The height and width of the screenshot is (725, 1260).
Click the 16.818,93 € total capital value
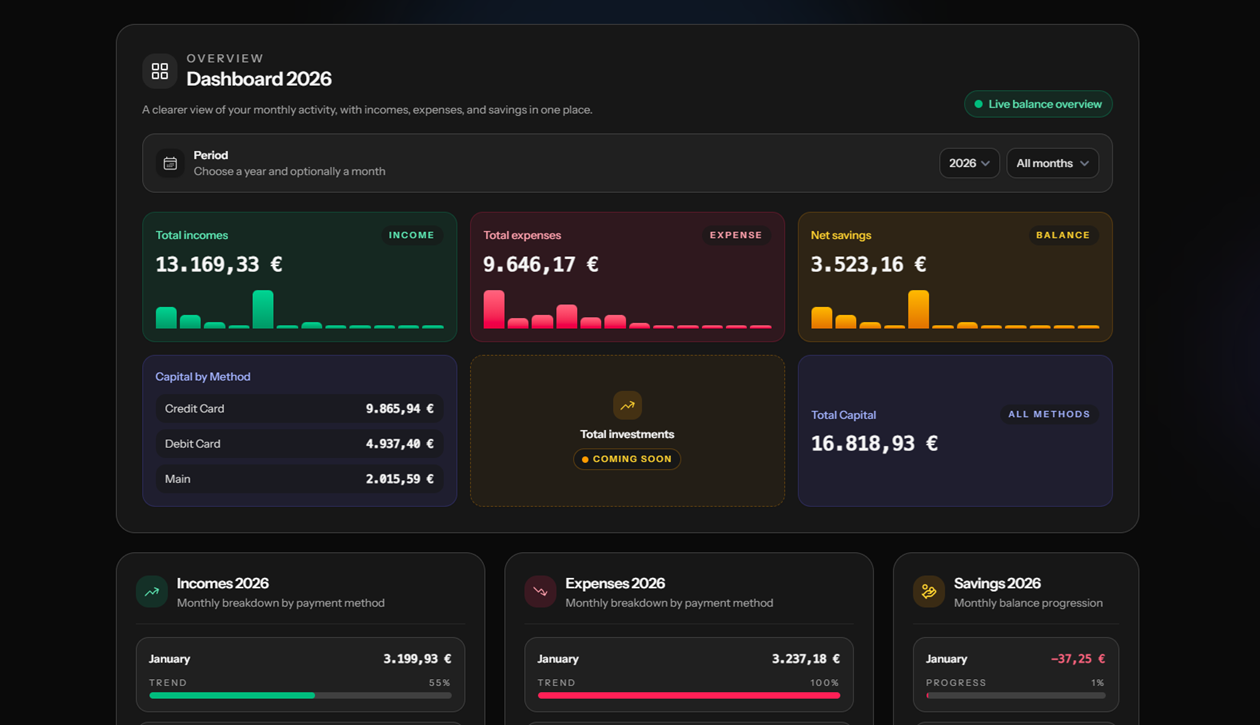tap(874, 444)
